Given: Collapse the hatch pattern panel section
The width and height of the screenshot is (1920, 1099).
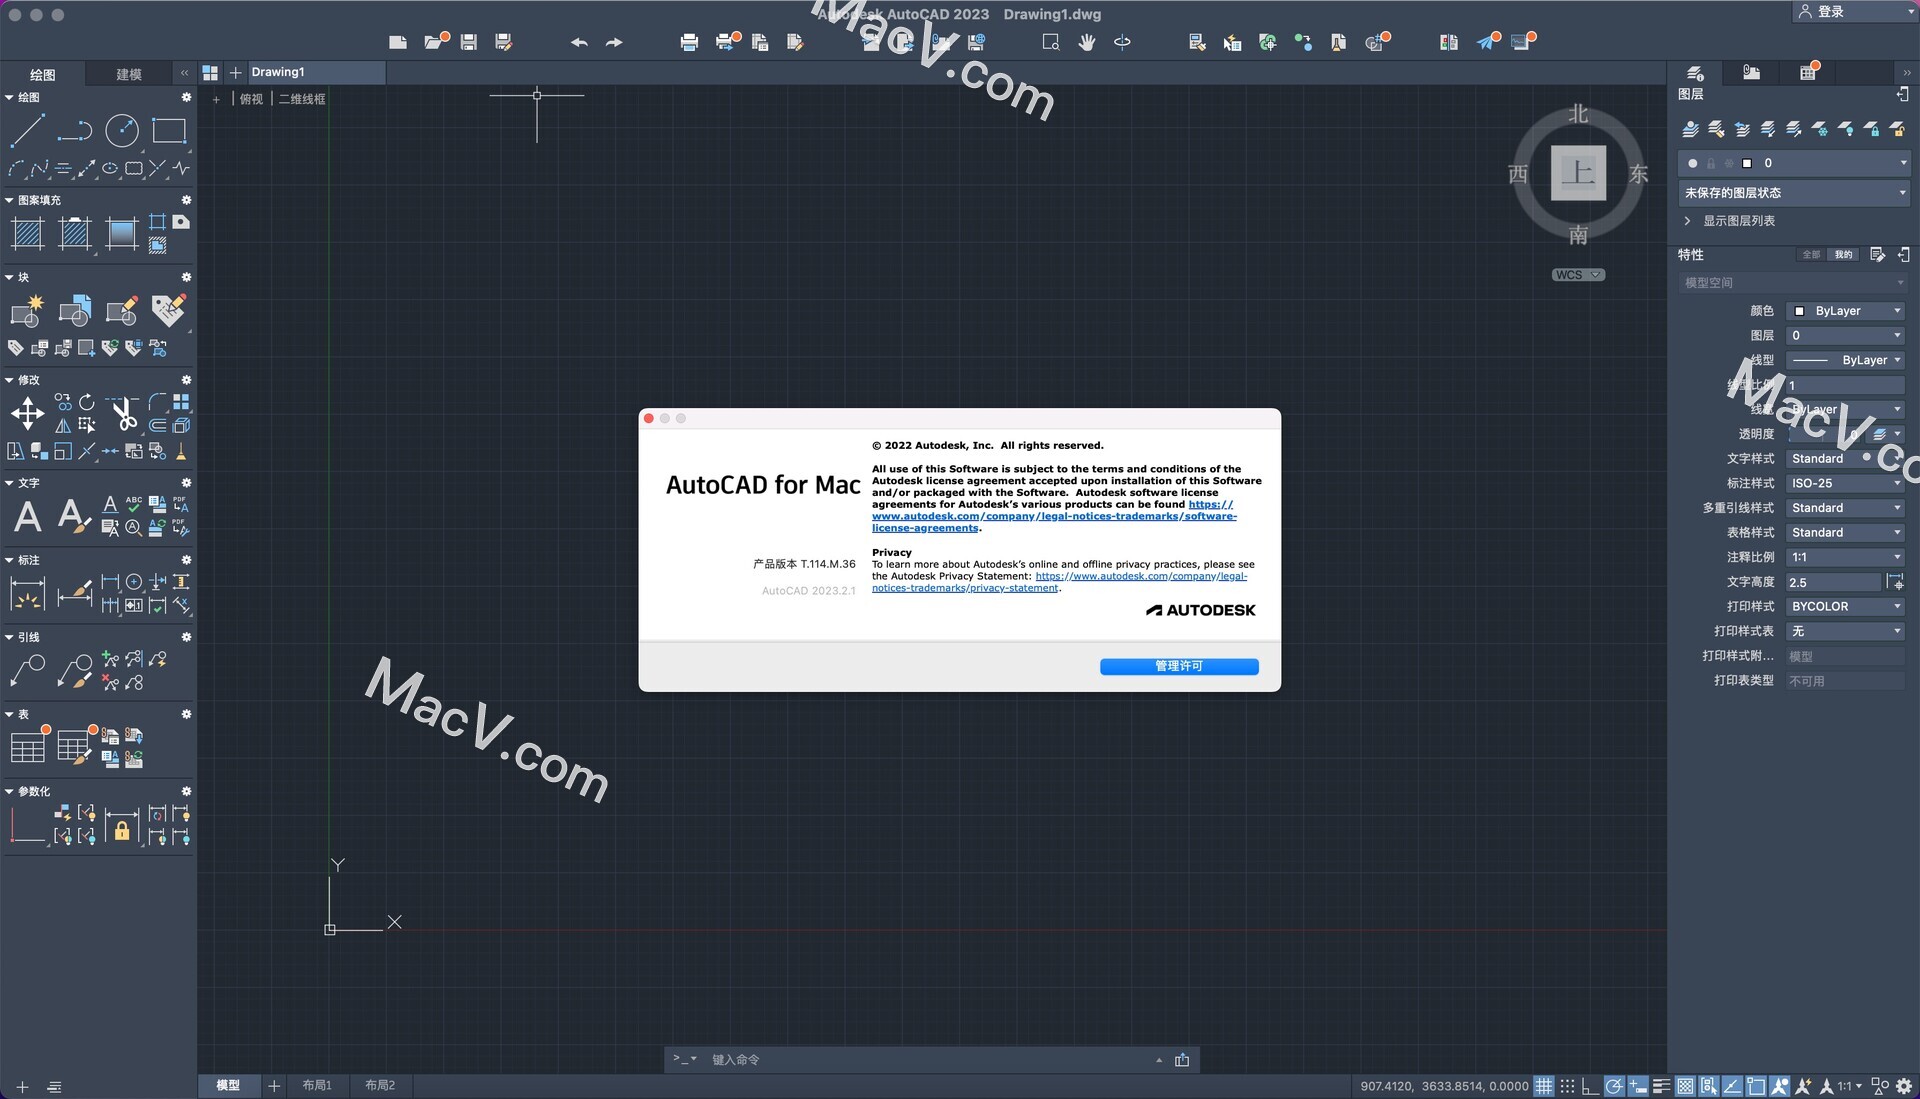Looking at the screenshot, I should (x=9, y=200).
